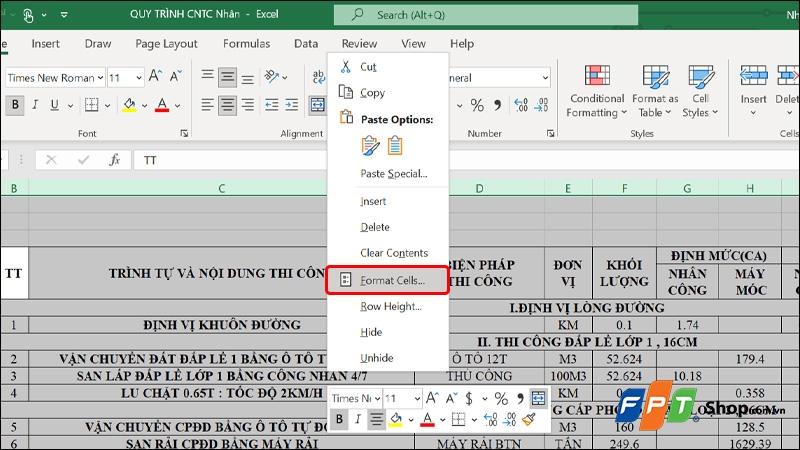Open Number dialog launcher in the Number group
800x450 pixels.
click(551, 133)
